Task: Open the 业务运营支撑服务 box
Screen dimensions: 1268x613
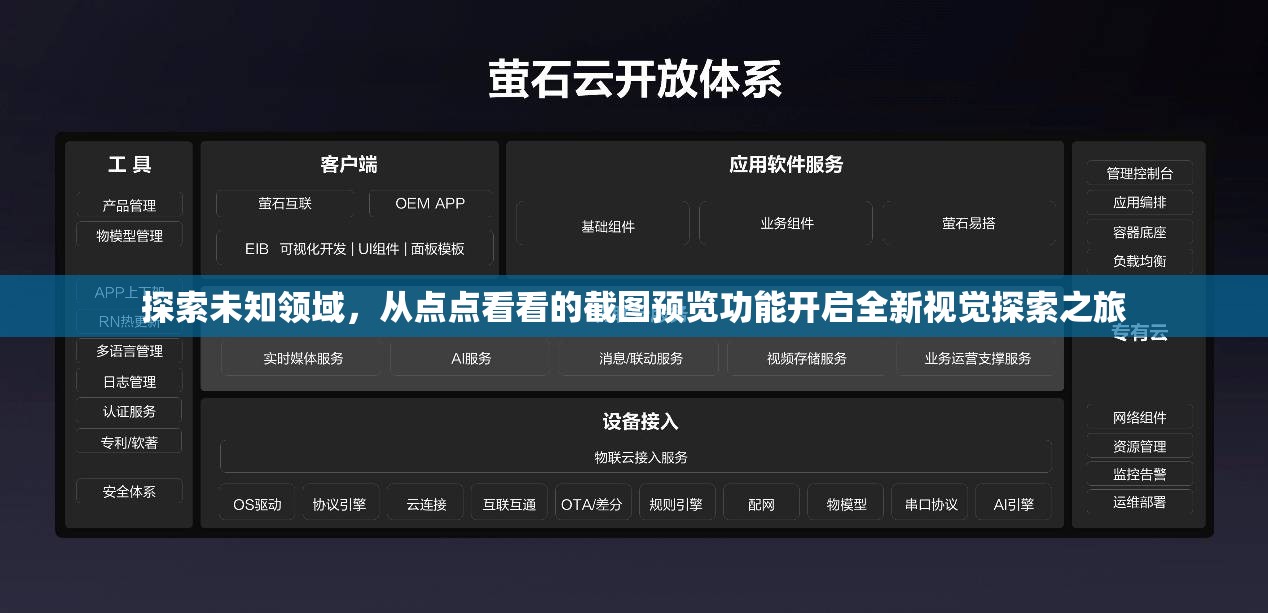Action: 977,357
